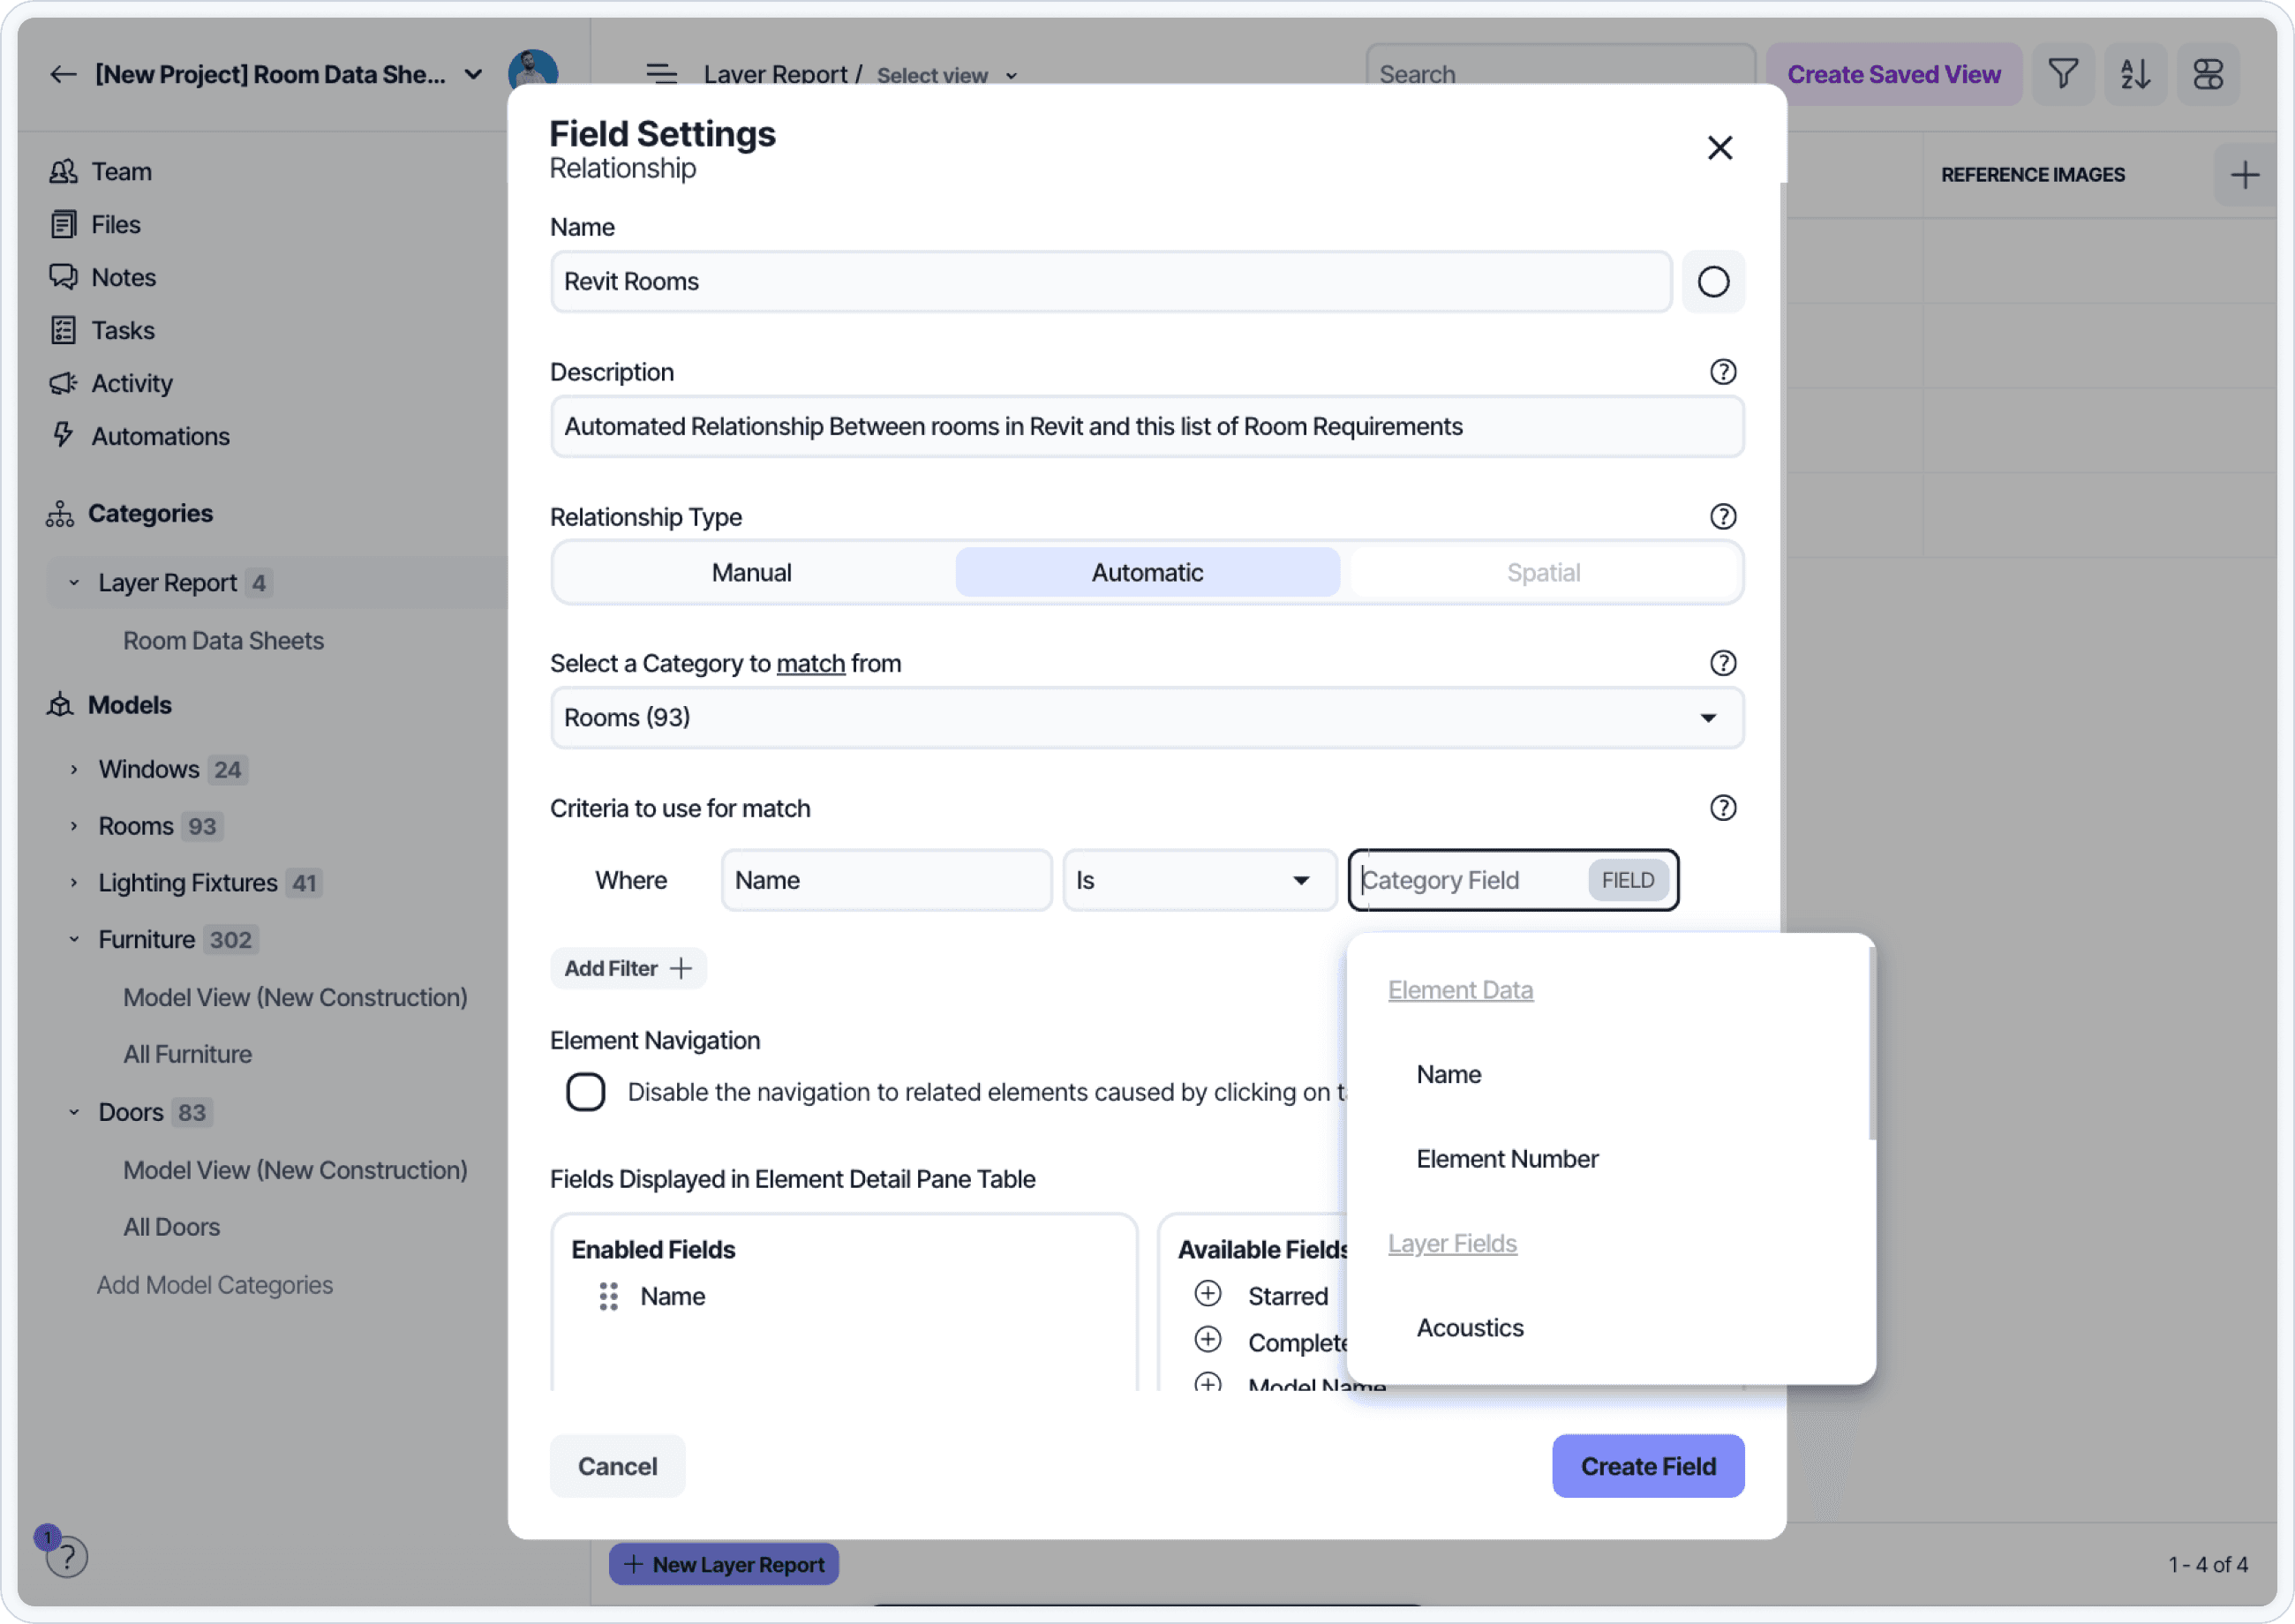Open the Rooms (93) category dropdown

(1146, 718)
